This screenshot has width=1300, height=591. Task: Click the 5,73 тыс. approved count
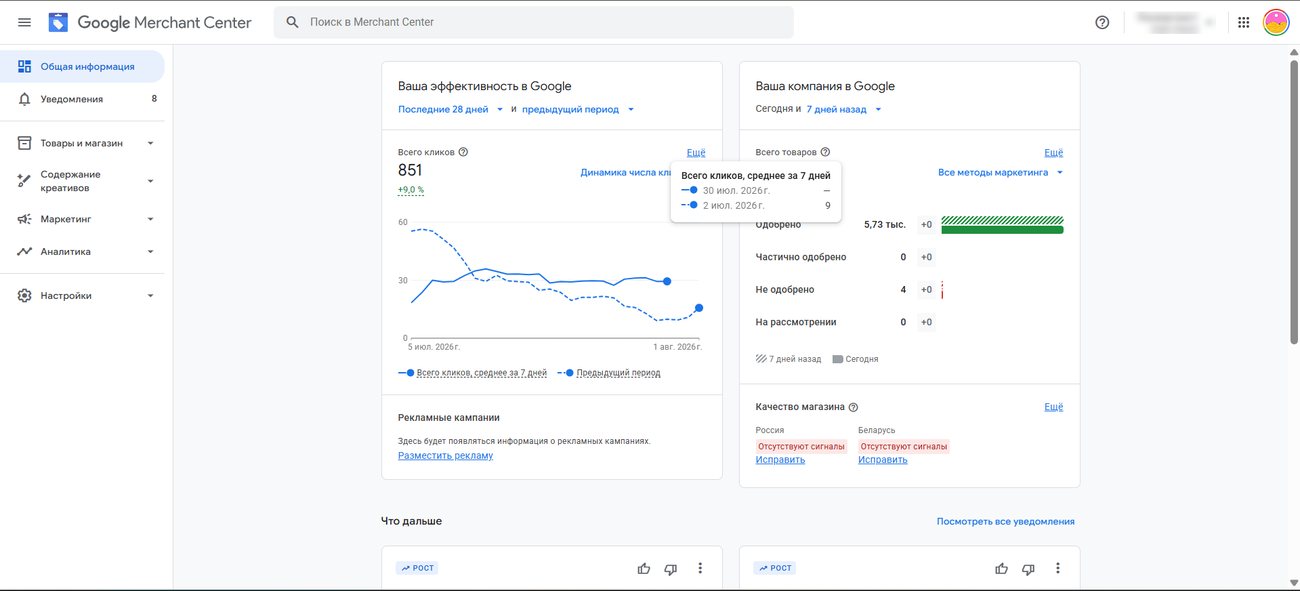[x=885, y=225]
